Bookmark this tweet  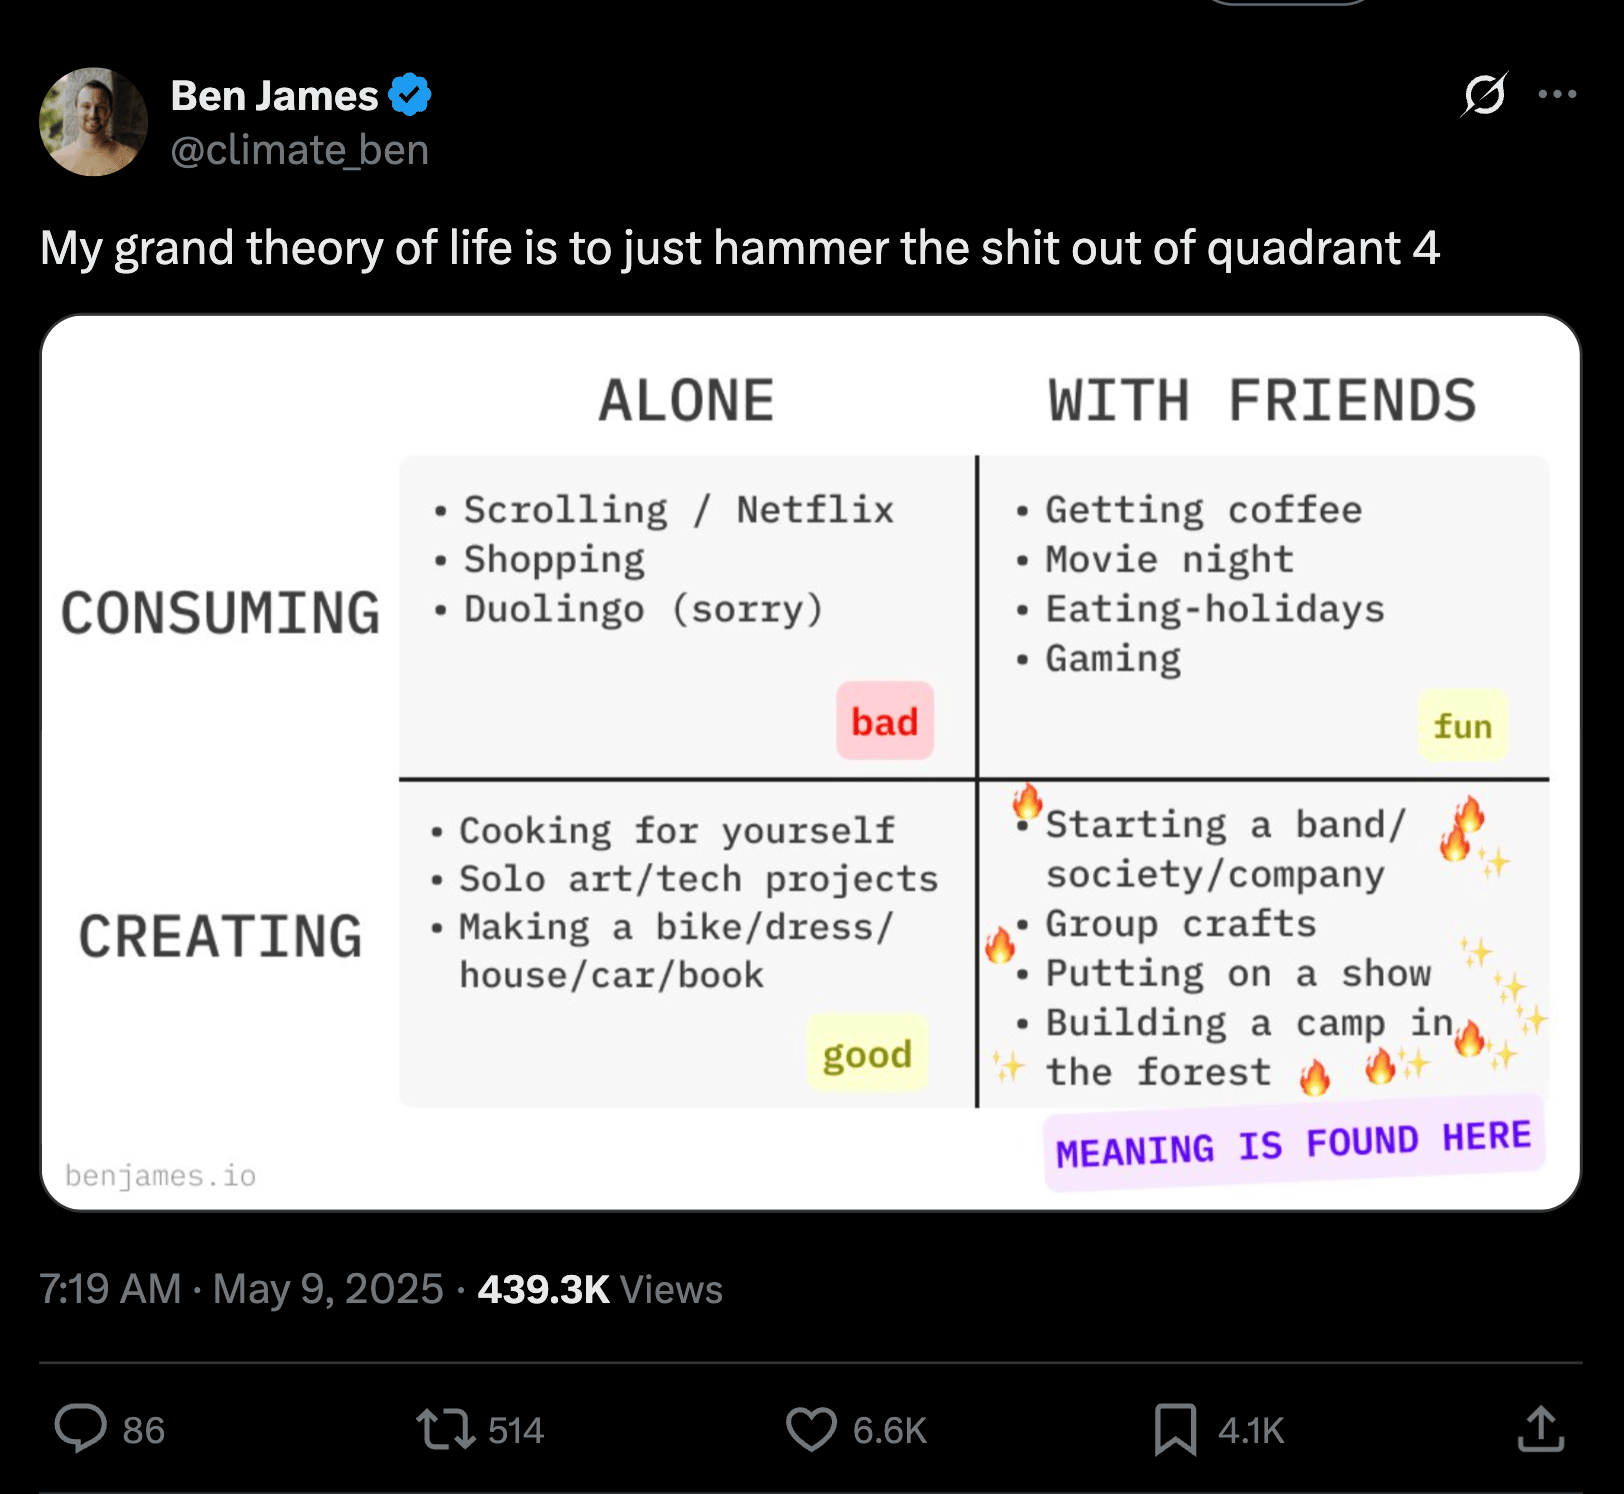coord(1175,1428)
